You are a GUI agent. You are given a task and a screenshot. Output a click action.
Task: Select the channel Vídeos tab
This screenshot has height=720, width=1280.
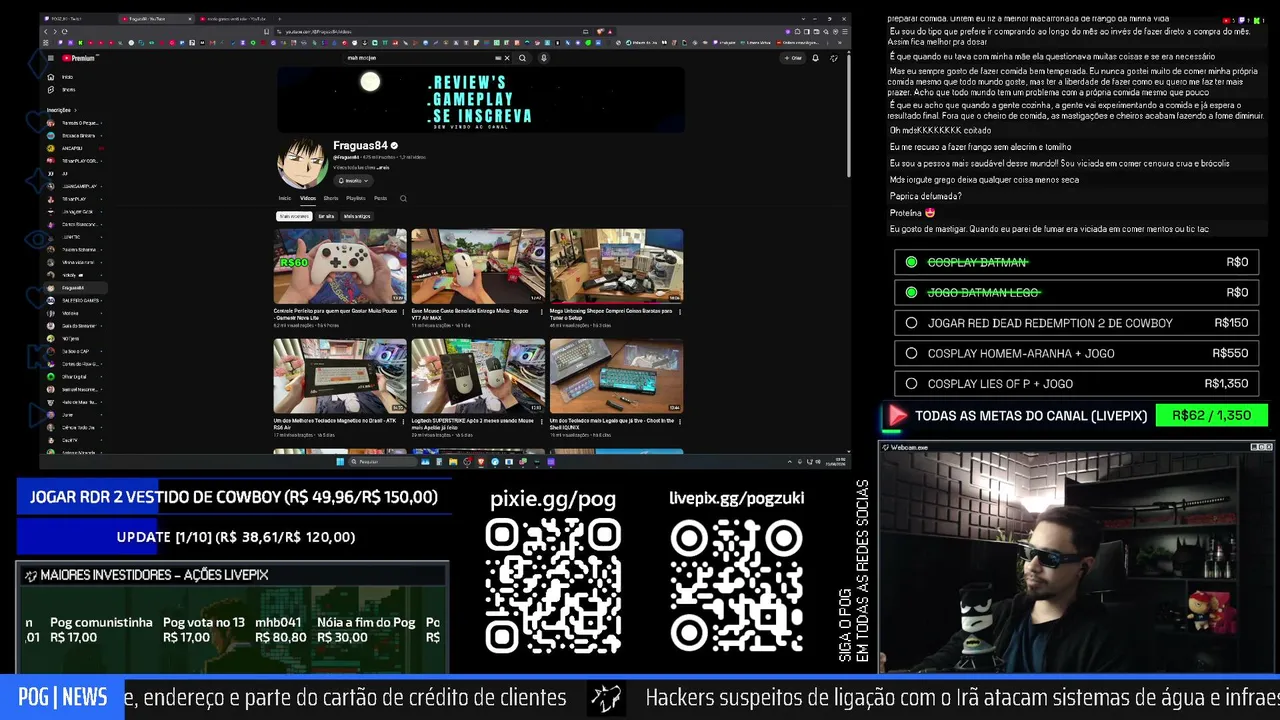pos(308,198)
